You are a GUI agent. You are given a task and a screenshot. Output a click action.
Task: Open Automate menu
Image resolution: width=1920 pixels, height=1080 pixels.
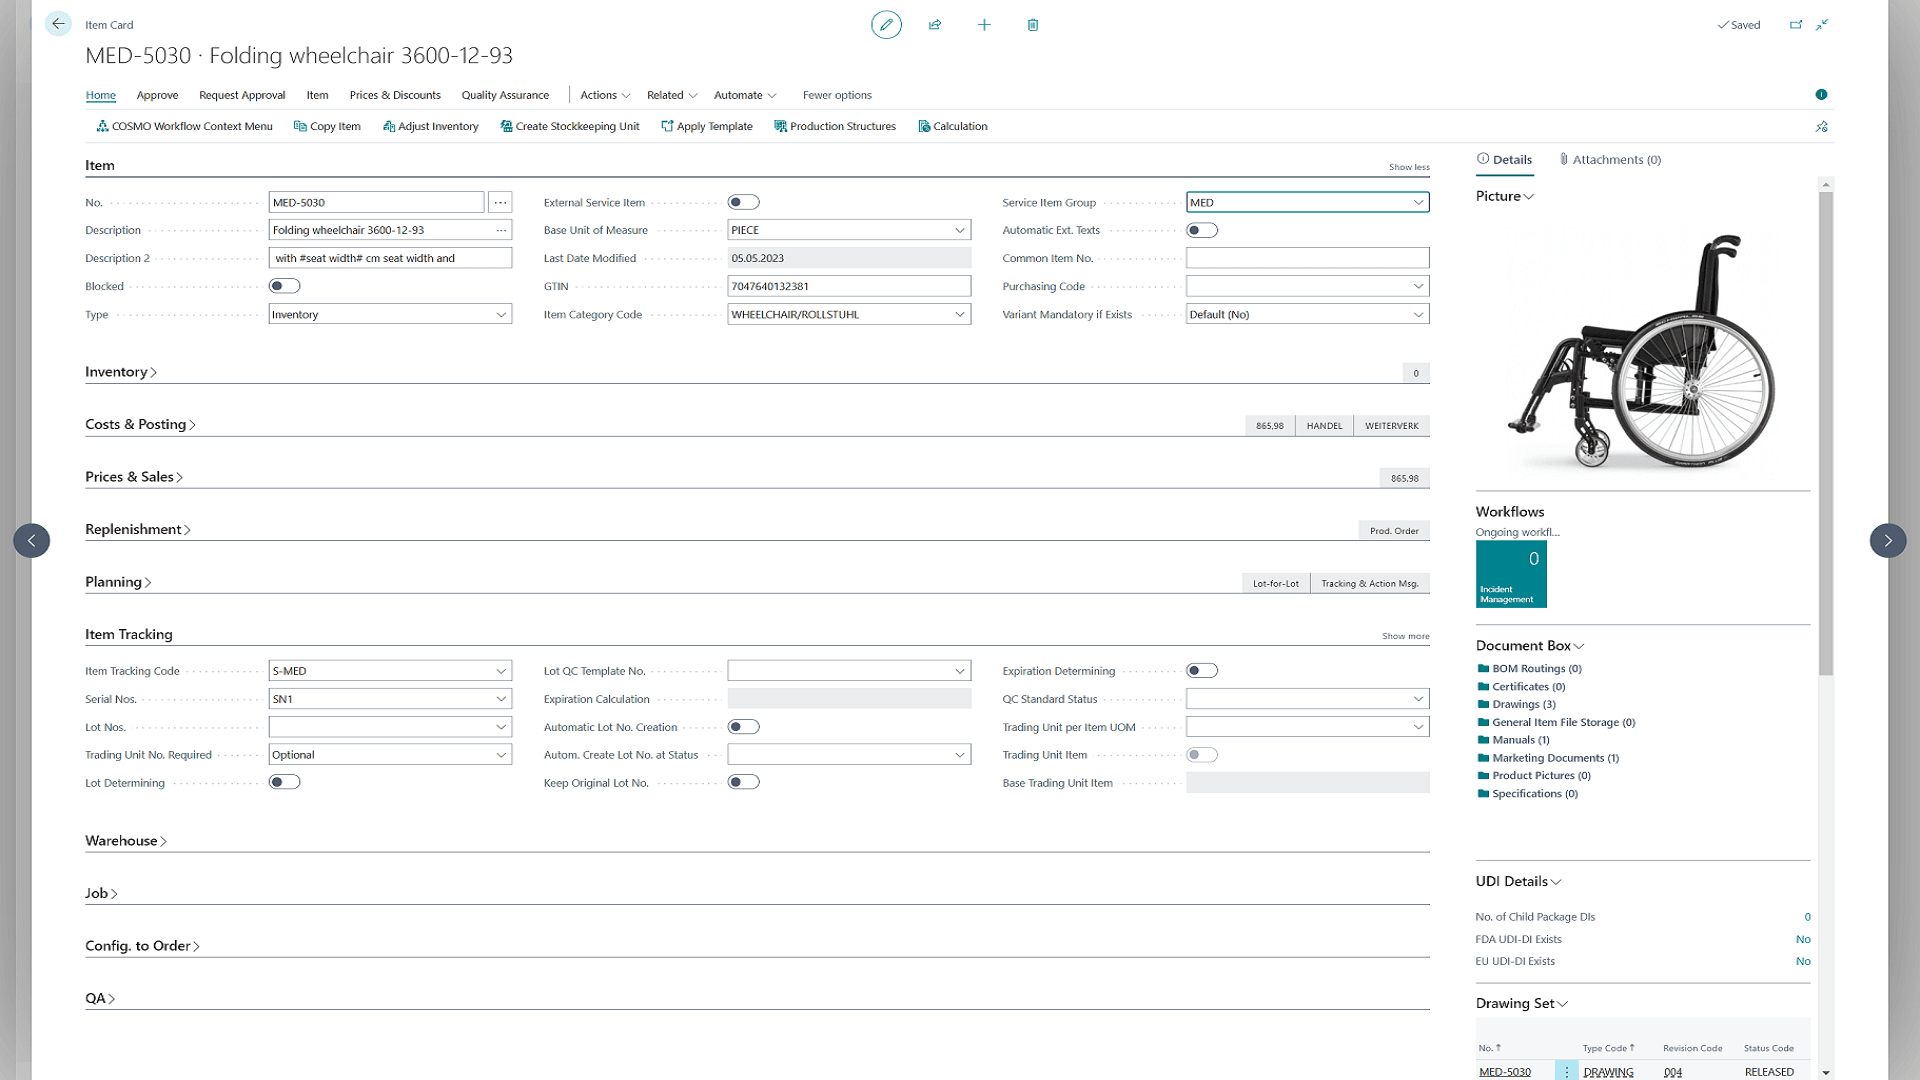[745, 95]
